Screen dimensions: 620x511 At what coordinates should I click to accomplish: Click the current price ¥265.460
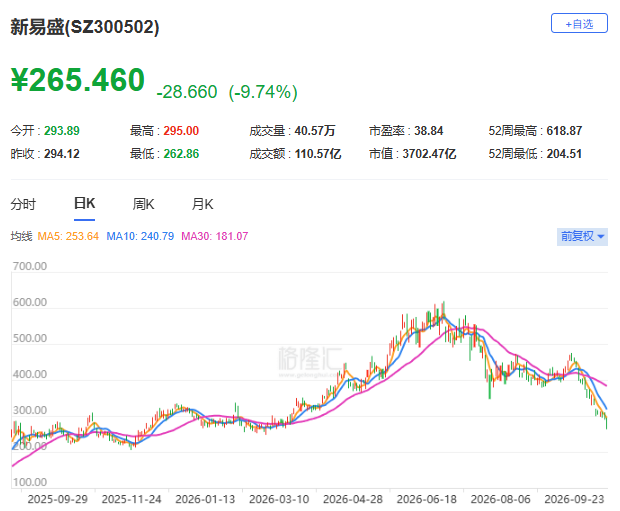pos(78,80)
